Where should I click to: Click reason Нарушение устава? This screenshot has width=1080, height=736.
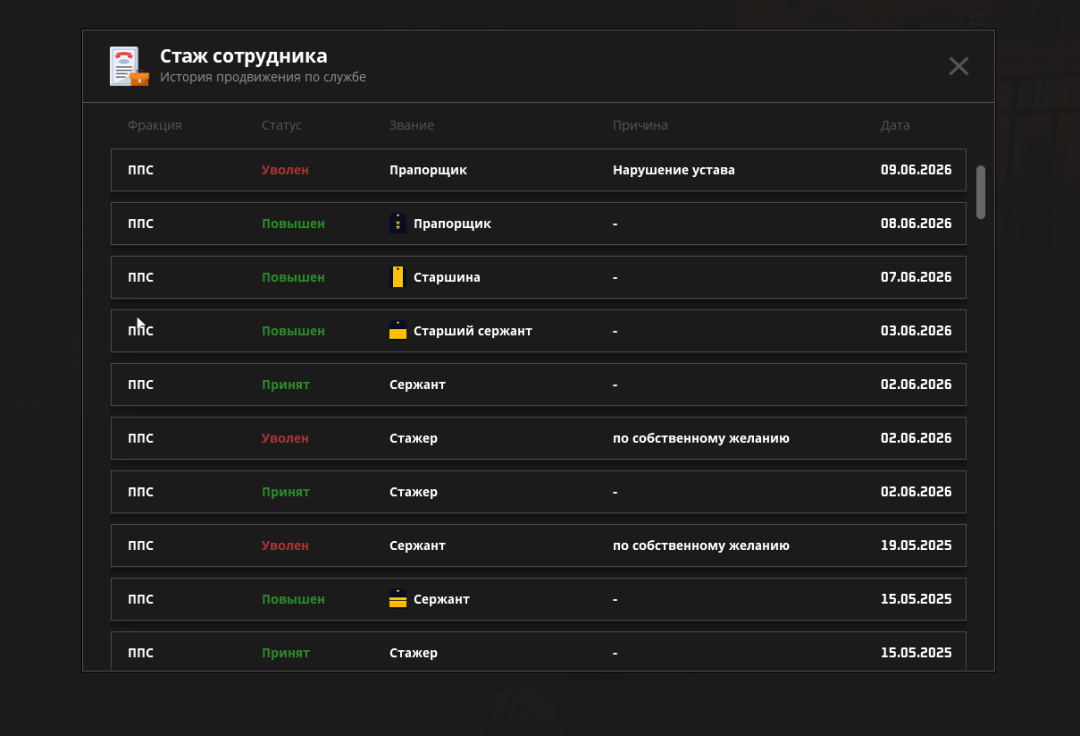click(674, 170)
